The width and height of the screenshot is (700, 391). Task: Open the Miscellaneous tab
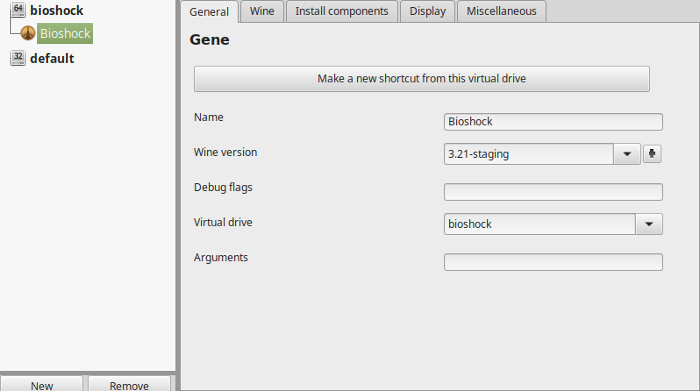click(x=501, y=11)
